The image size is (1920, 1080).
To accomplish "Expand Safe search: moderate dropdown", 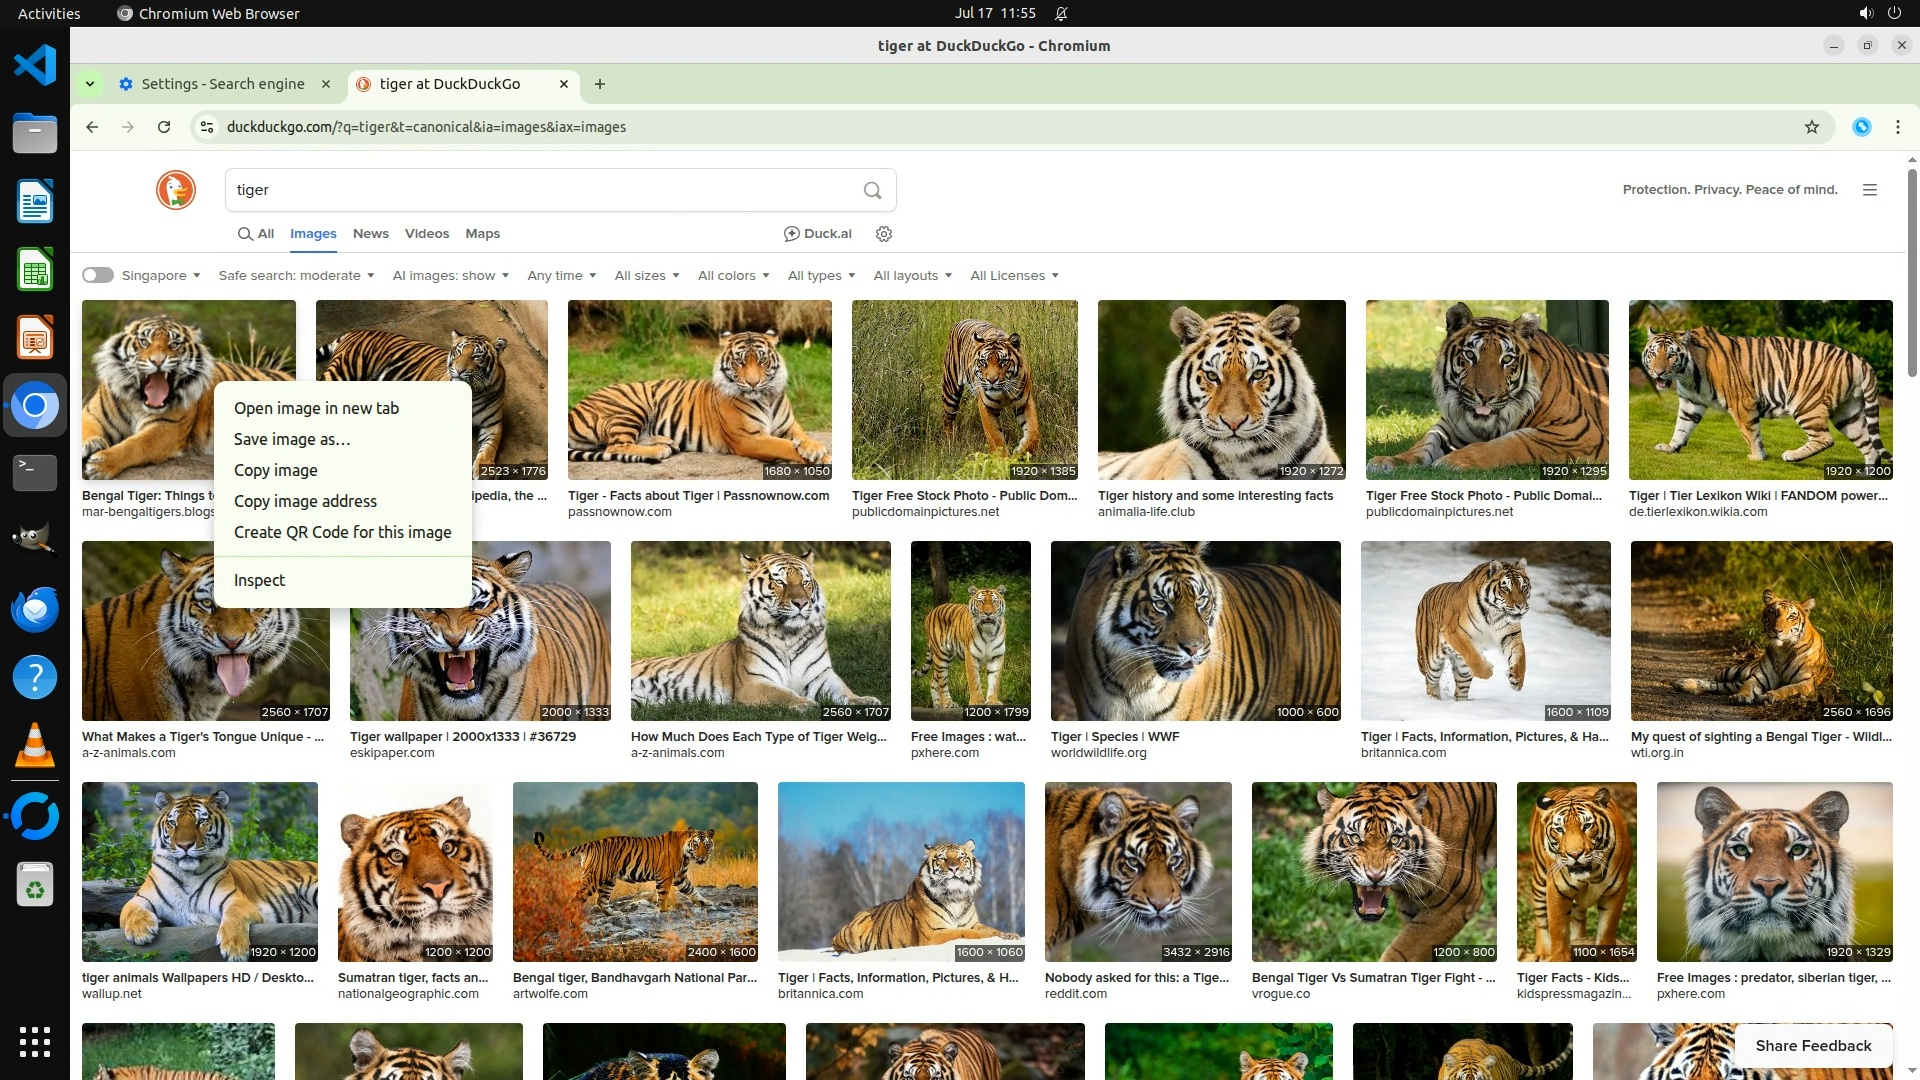I will pos(296,275).
